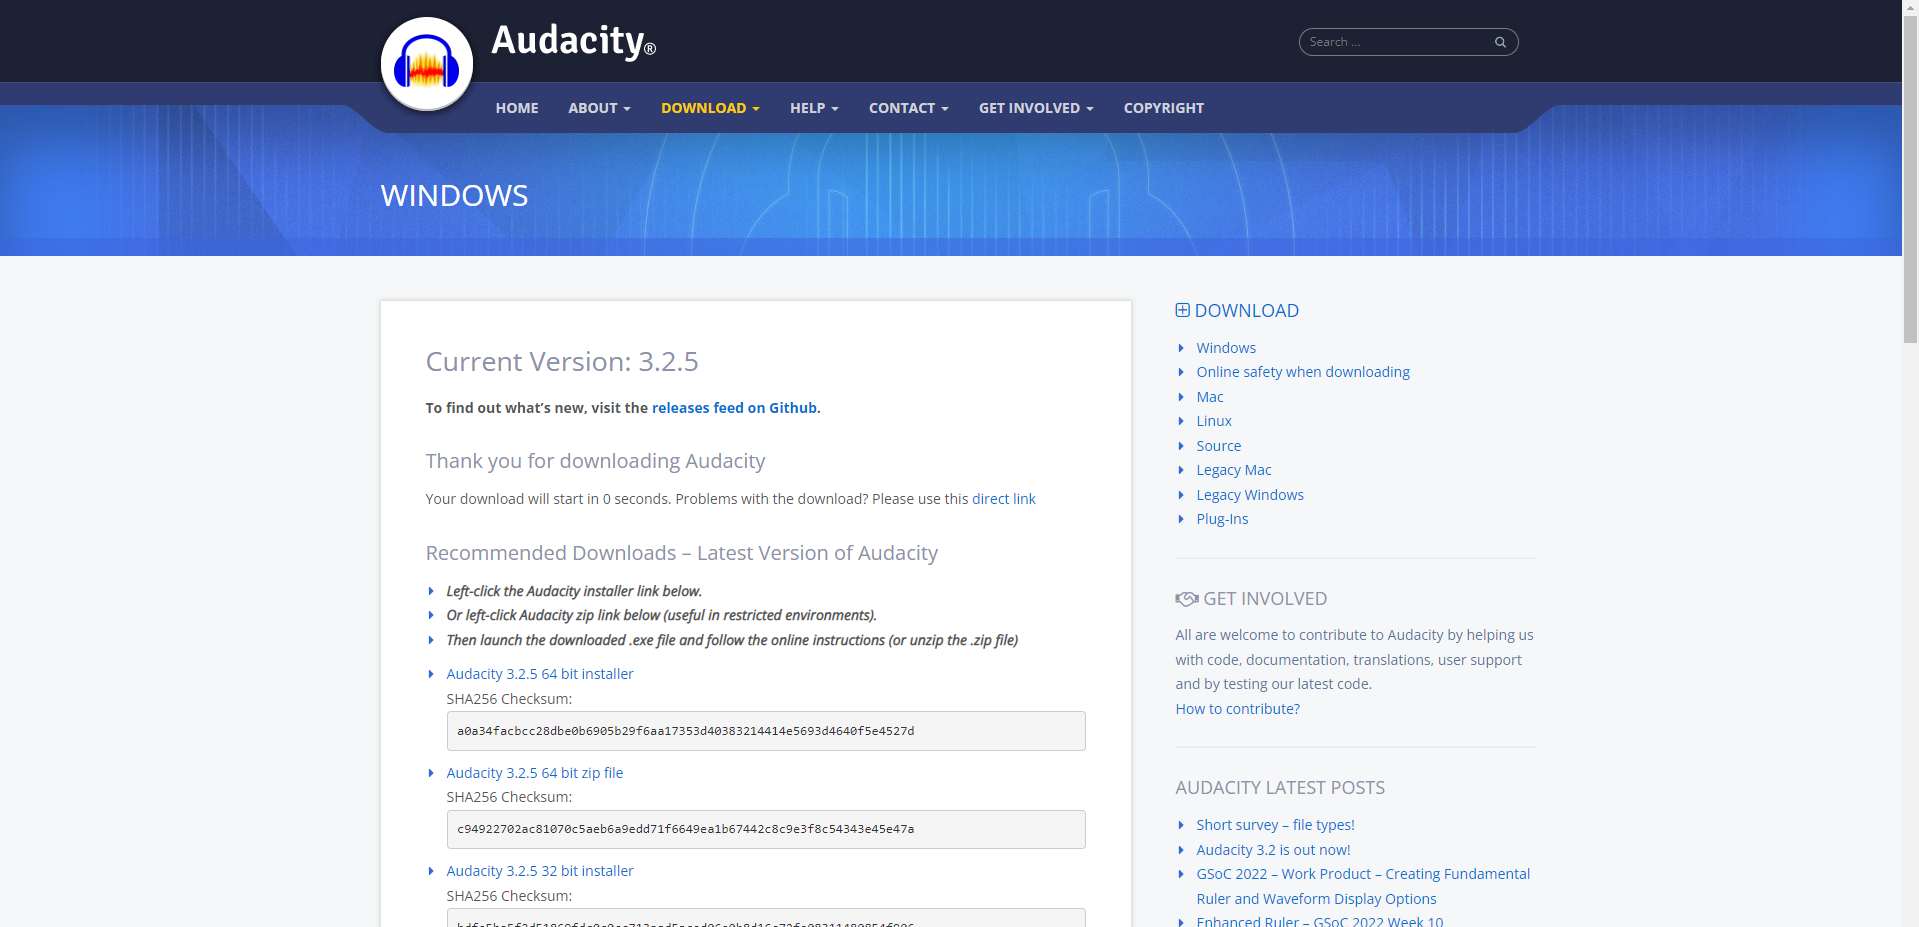
Task: Open Legacy Windows link in sidebar
Action: 1250,495
